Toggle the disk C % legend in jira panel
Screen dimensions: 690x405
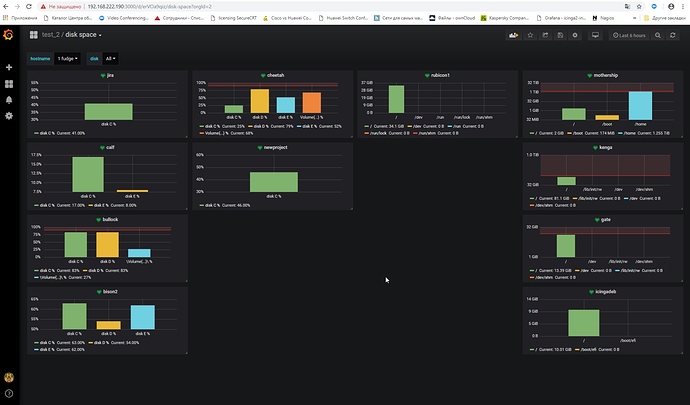click(51, 132)
